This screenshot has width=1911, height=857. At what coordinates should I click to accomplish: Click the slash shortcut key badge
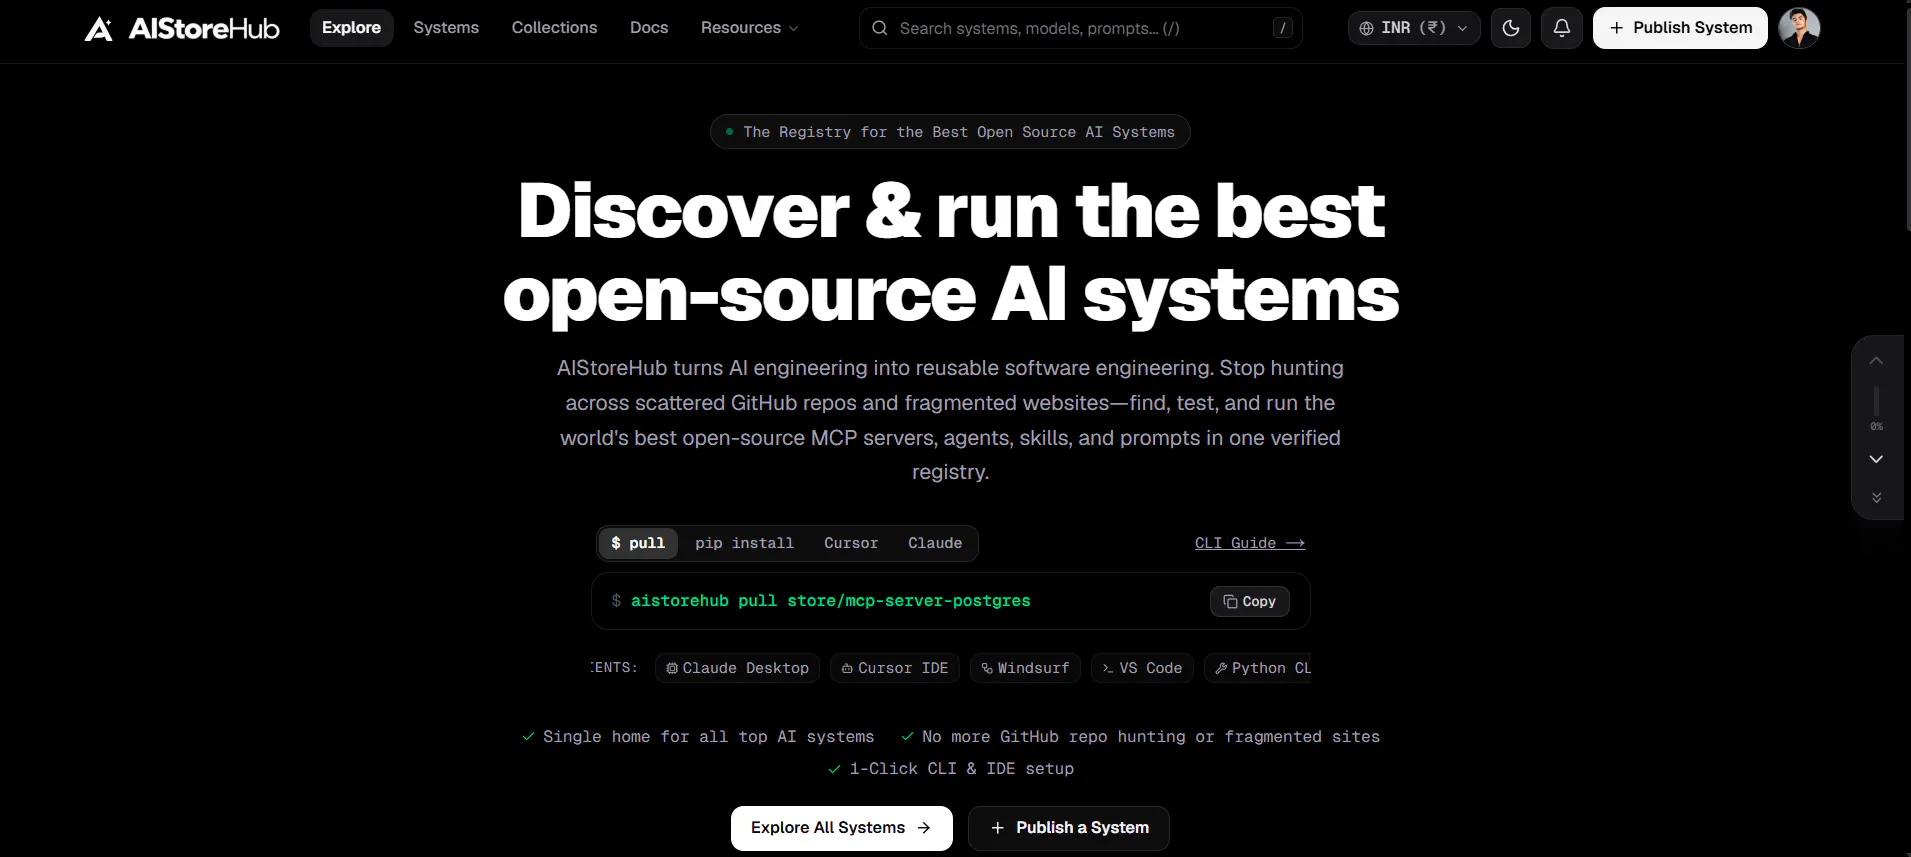click(x=1283, y=28)
